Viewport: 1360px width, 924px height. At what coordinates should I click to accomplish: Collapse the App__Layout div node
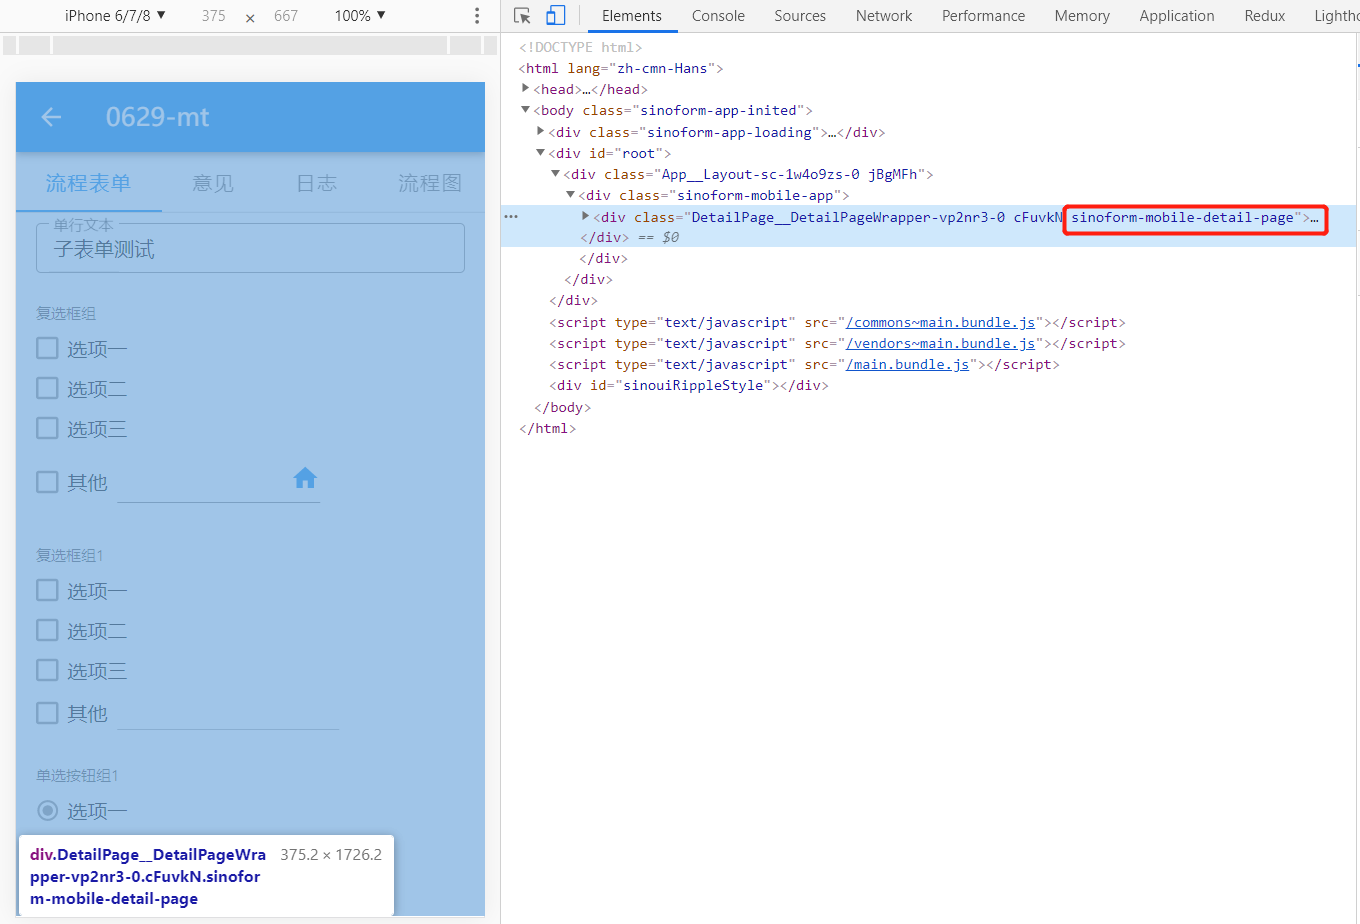tap(556, 174)
